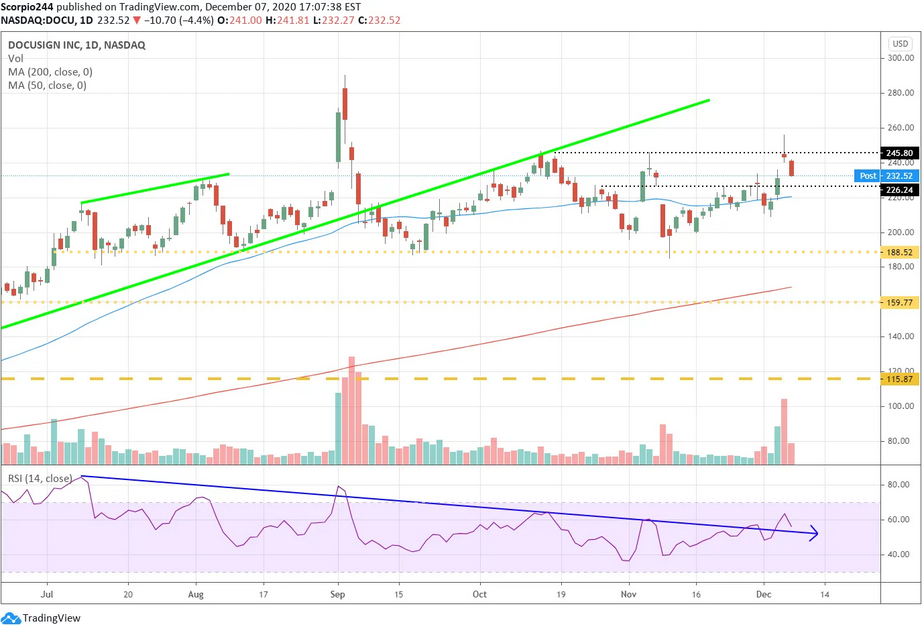Click the 280.00 price axis label

[901, 93]
